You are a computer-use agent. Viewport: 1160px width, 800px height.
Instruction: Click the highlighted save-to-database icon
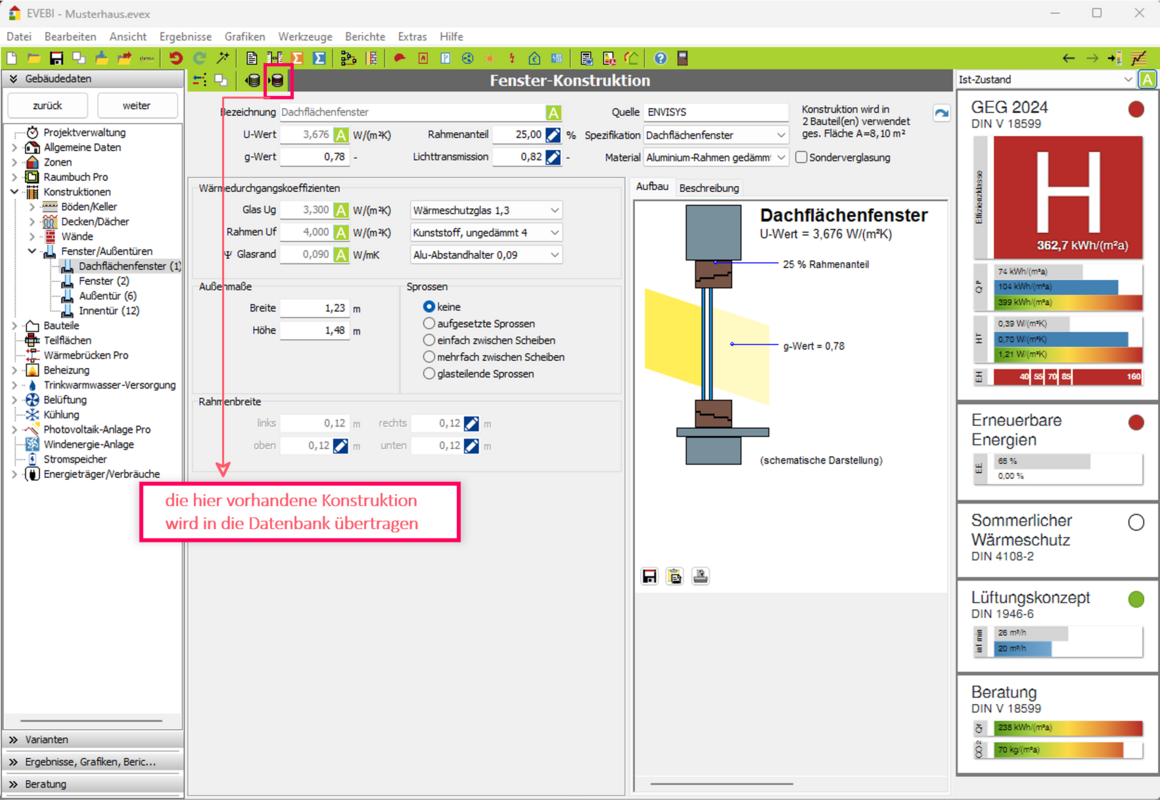pyautogui.click(x=278, y=81)
